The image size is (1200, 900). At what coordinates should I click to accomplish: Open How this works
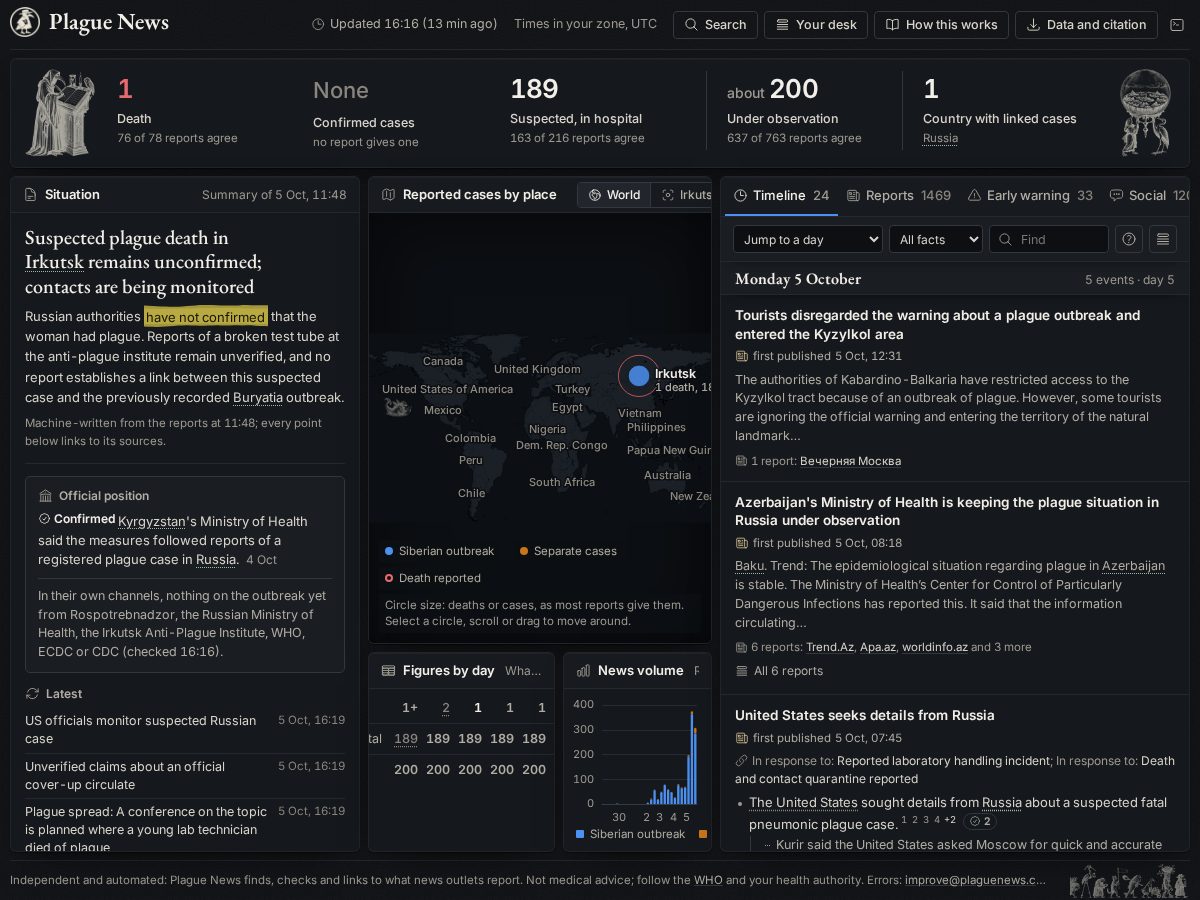pyautogui.click(x=941, y=25)
